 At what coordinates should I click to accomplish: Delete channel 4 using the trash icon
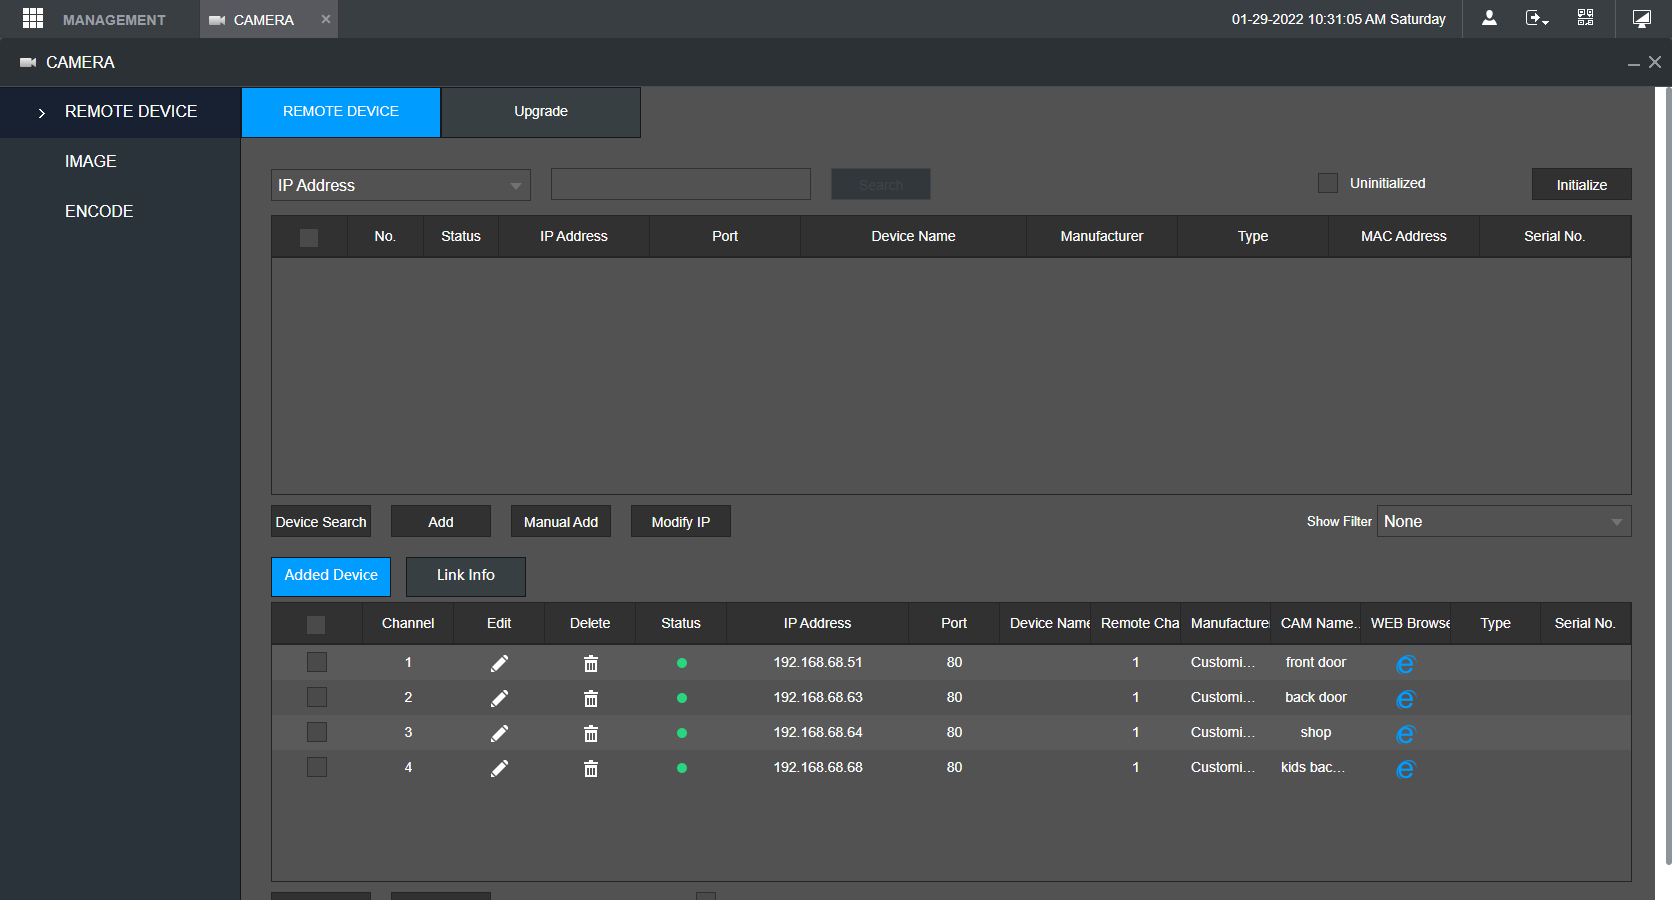(x=591, y=768)
